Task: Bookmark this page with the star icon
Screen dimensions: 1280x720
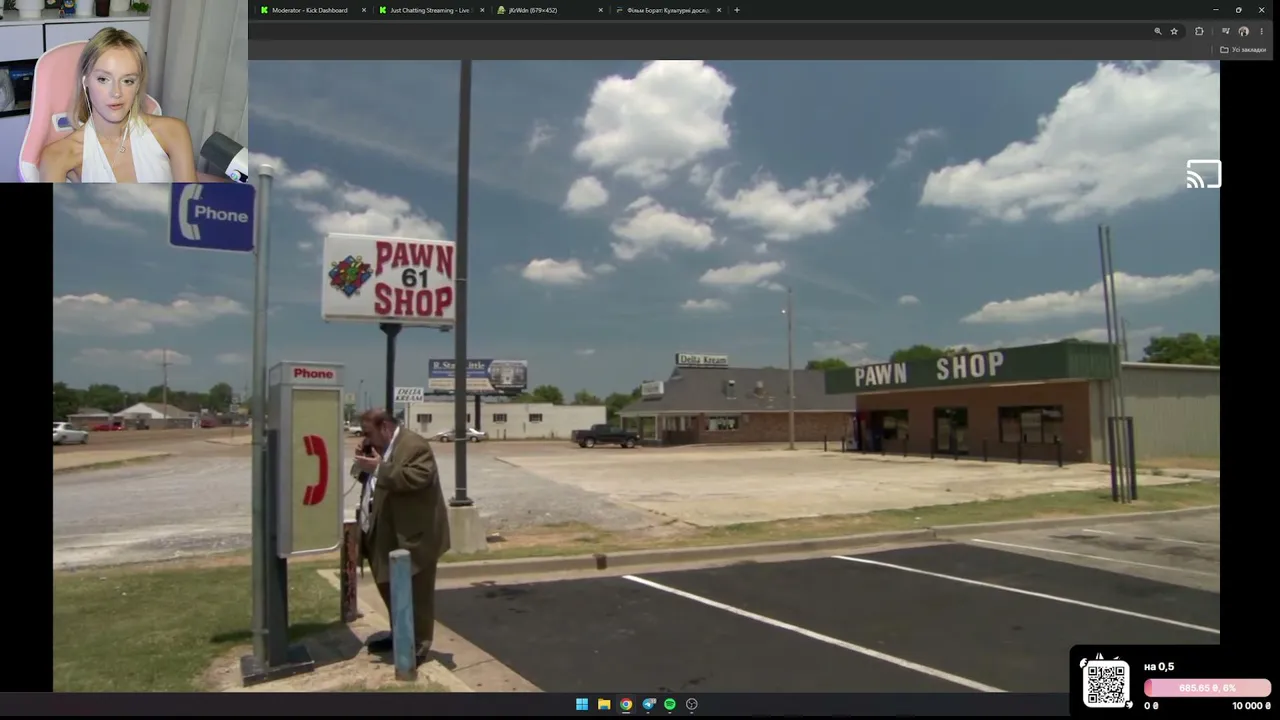Action: click(x=1174, y=31)
